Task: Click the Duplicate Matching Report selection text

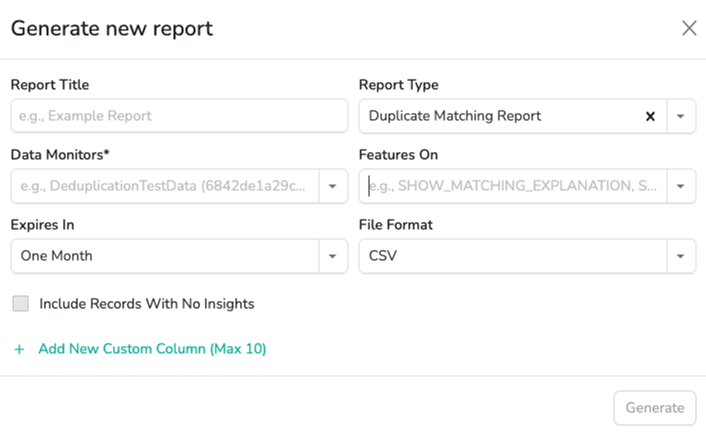Action: click(x=455, y=116)
